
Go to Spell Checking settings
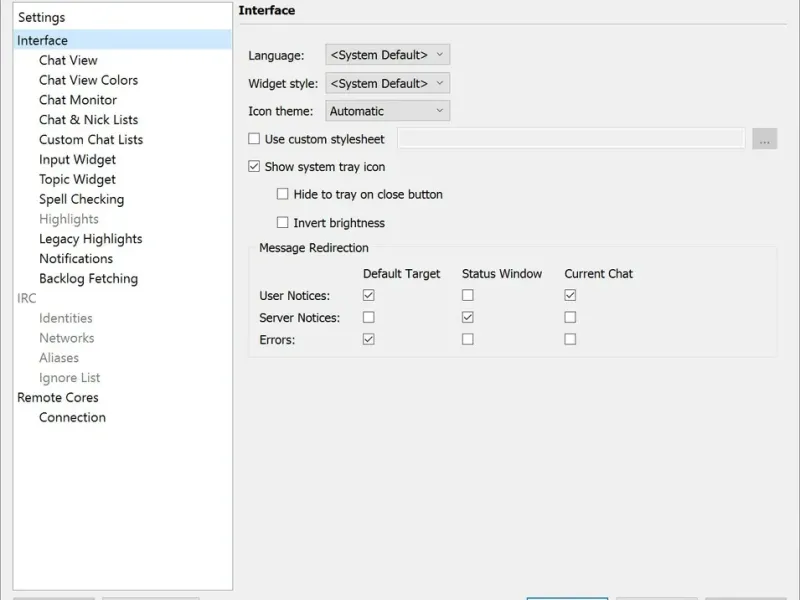point(81,199)
